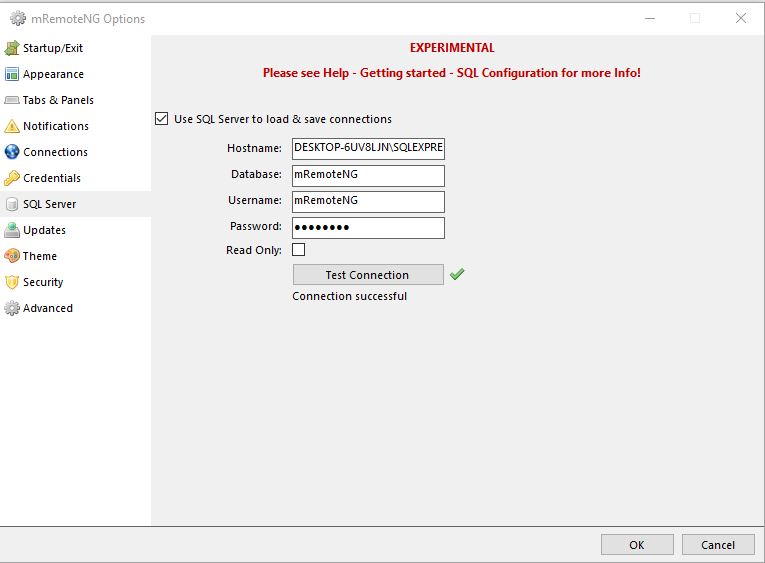Screen dimensions: 765x563
Task: Click the Password field
Action: click(368, 227)
